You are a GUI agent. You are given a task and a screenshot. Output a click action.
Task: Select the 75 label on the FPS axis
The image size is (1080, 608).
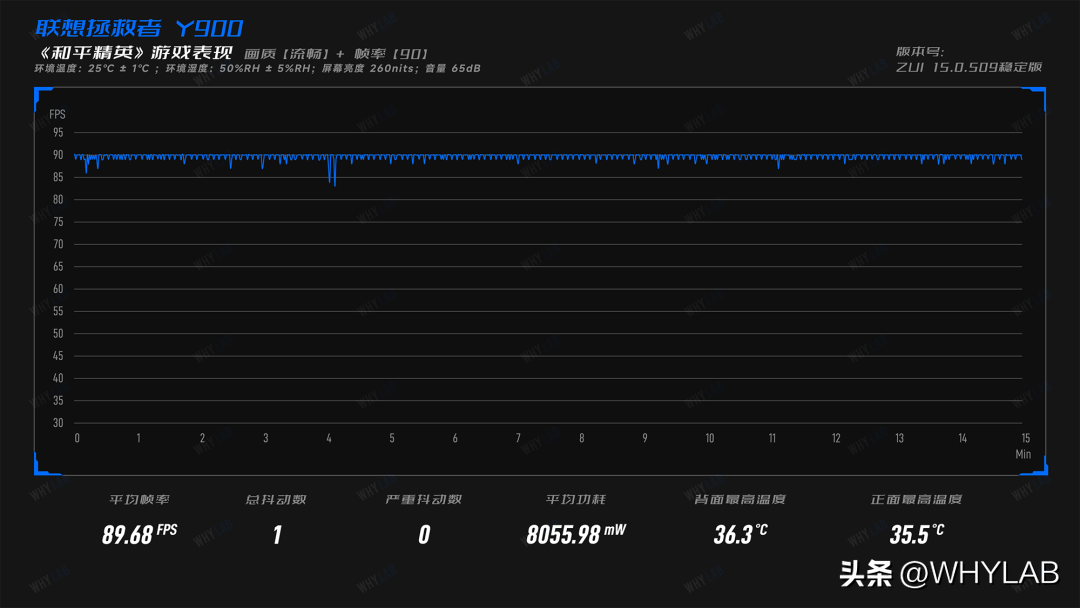click(58, 222)
